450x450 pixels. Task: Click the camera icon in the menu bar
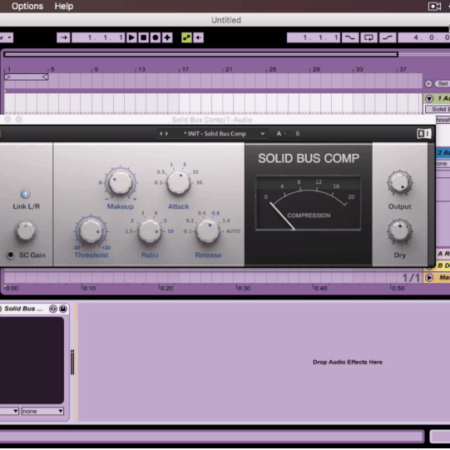click(x=434, y=6)
